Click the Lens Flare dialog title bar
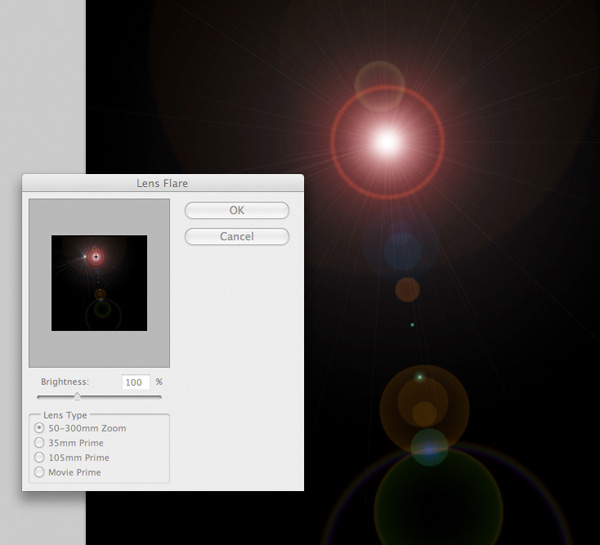The image size is (600, 545). point(162,183)
